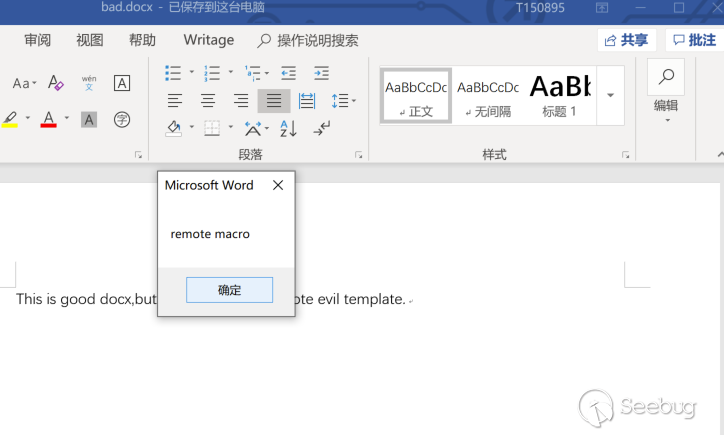Sort paragraphs A to Z
Image resolution: width=724 pixels, height=435 pixels.
coord(289,128)
